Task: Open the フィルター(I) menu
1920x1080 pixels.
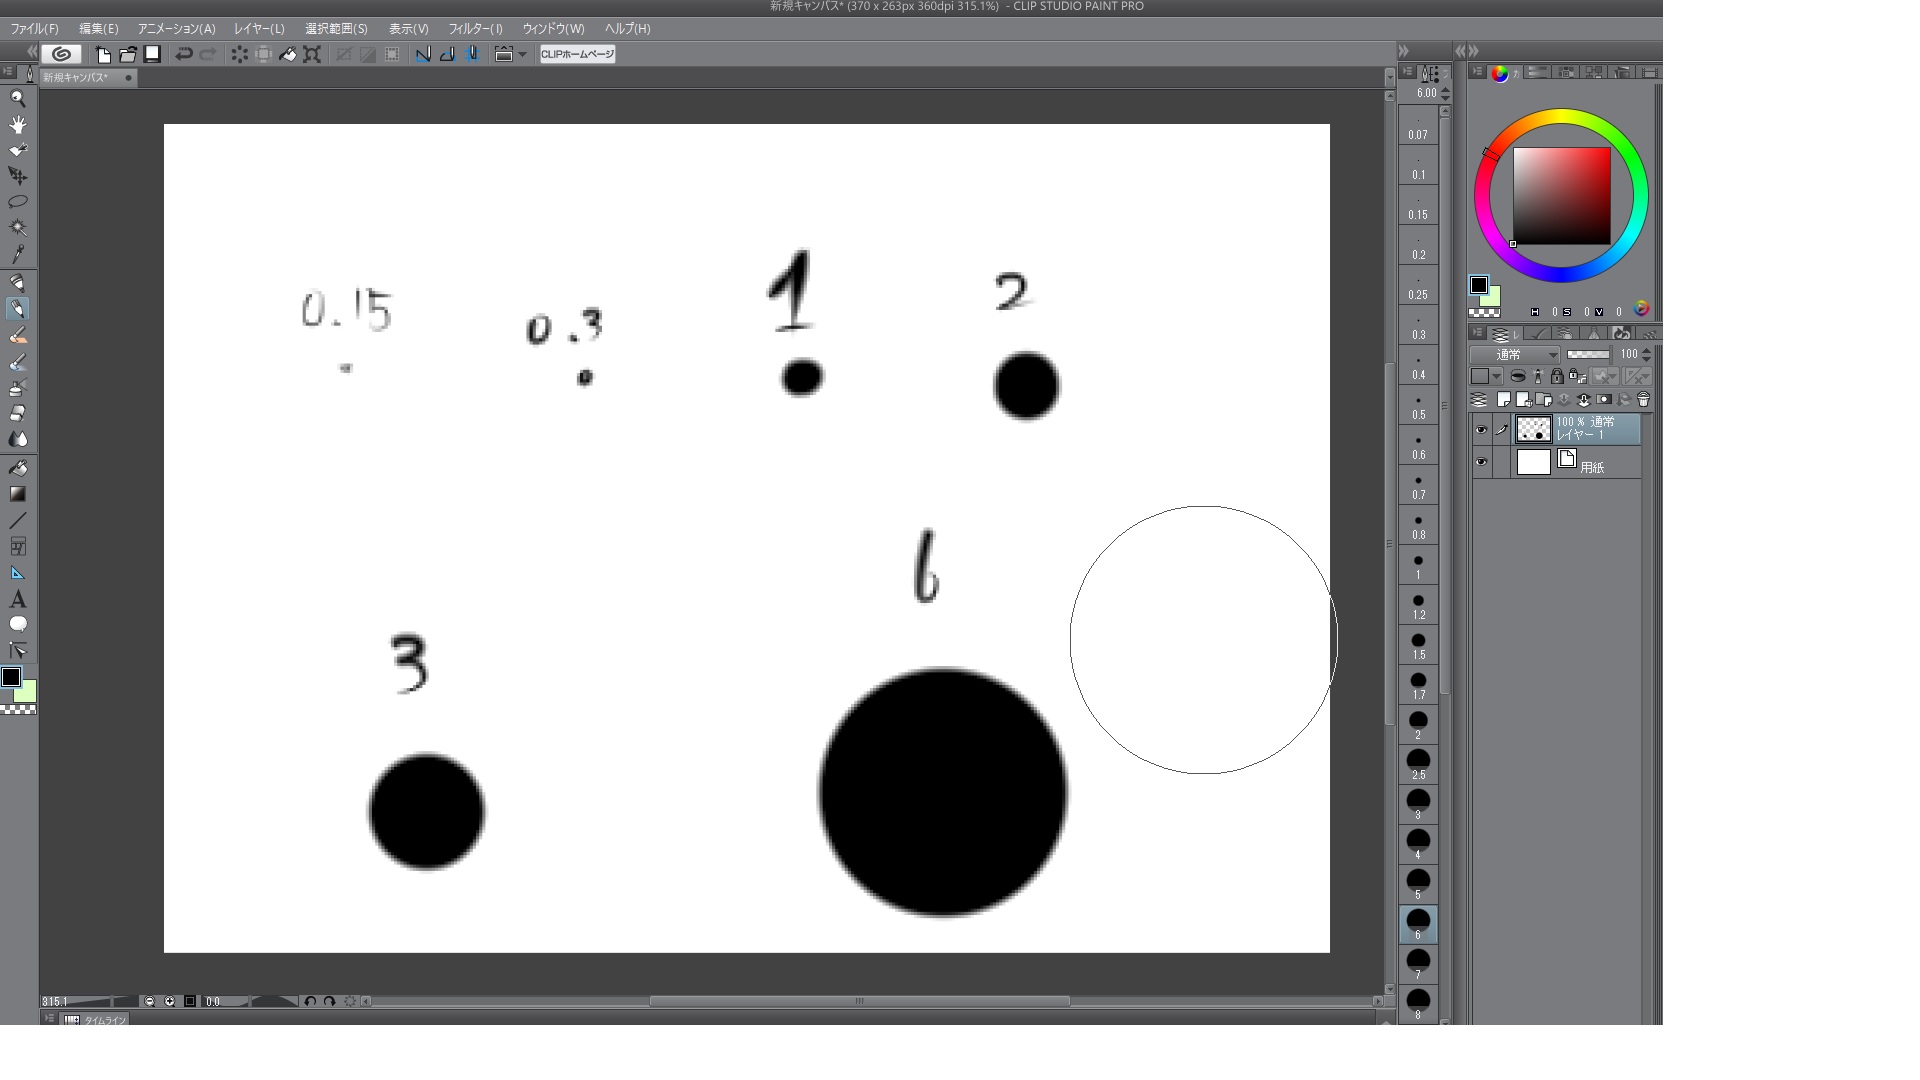Action: (475, 29)
